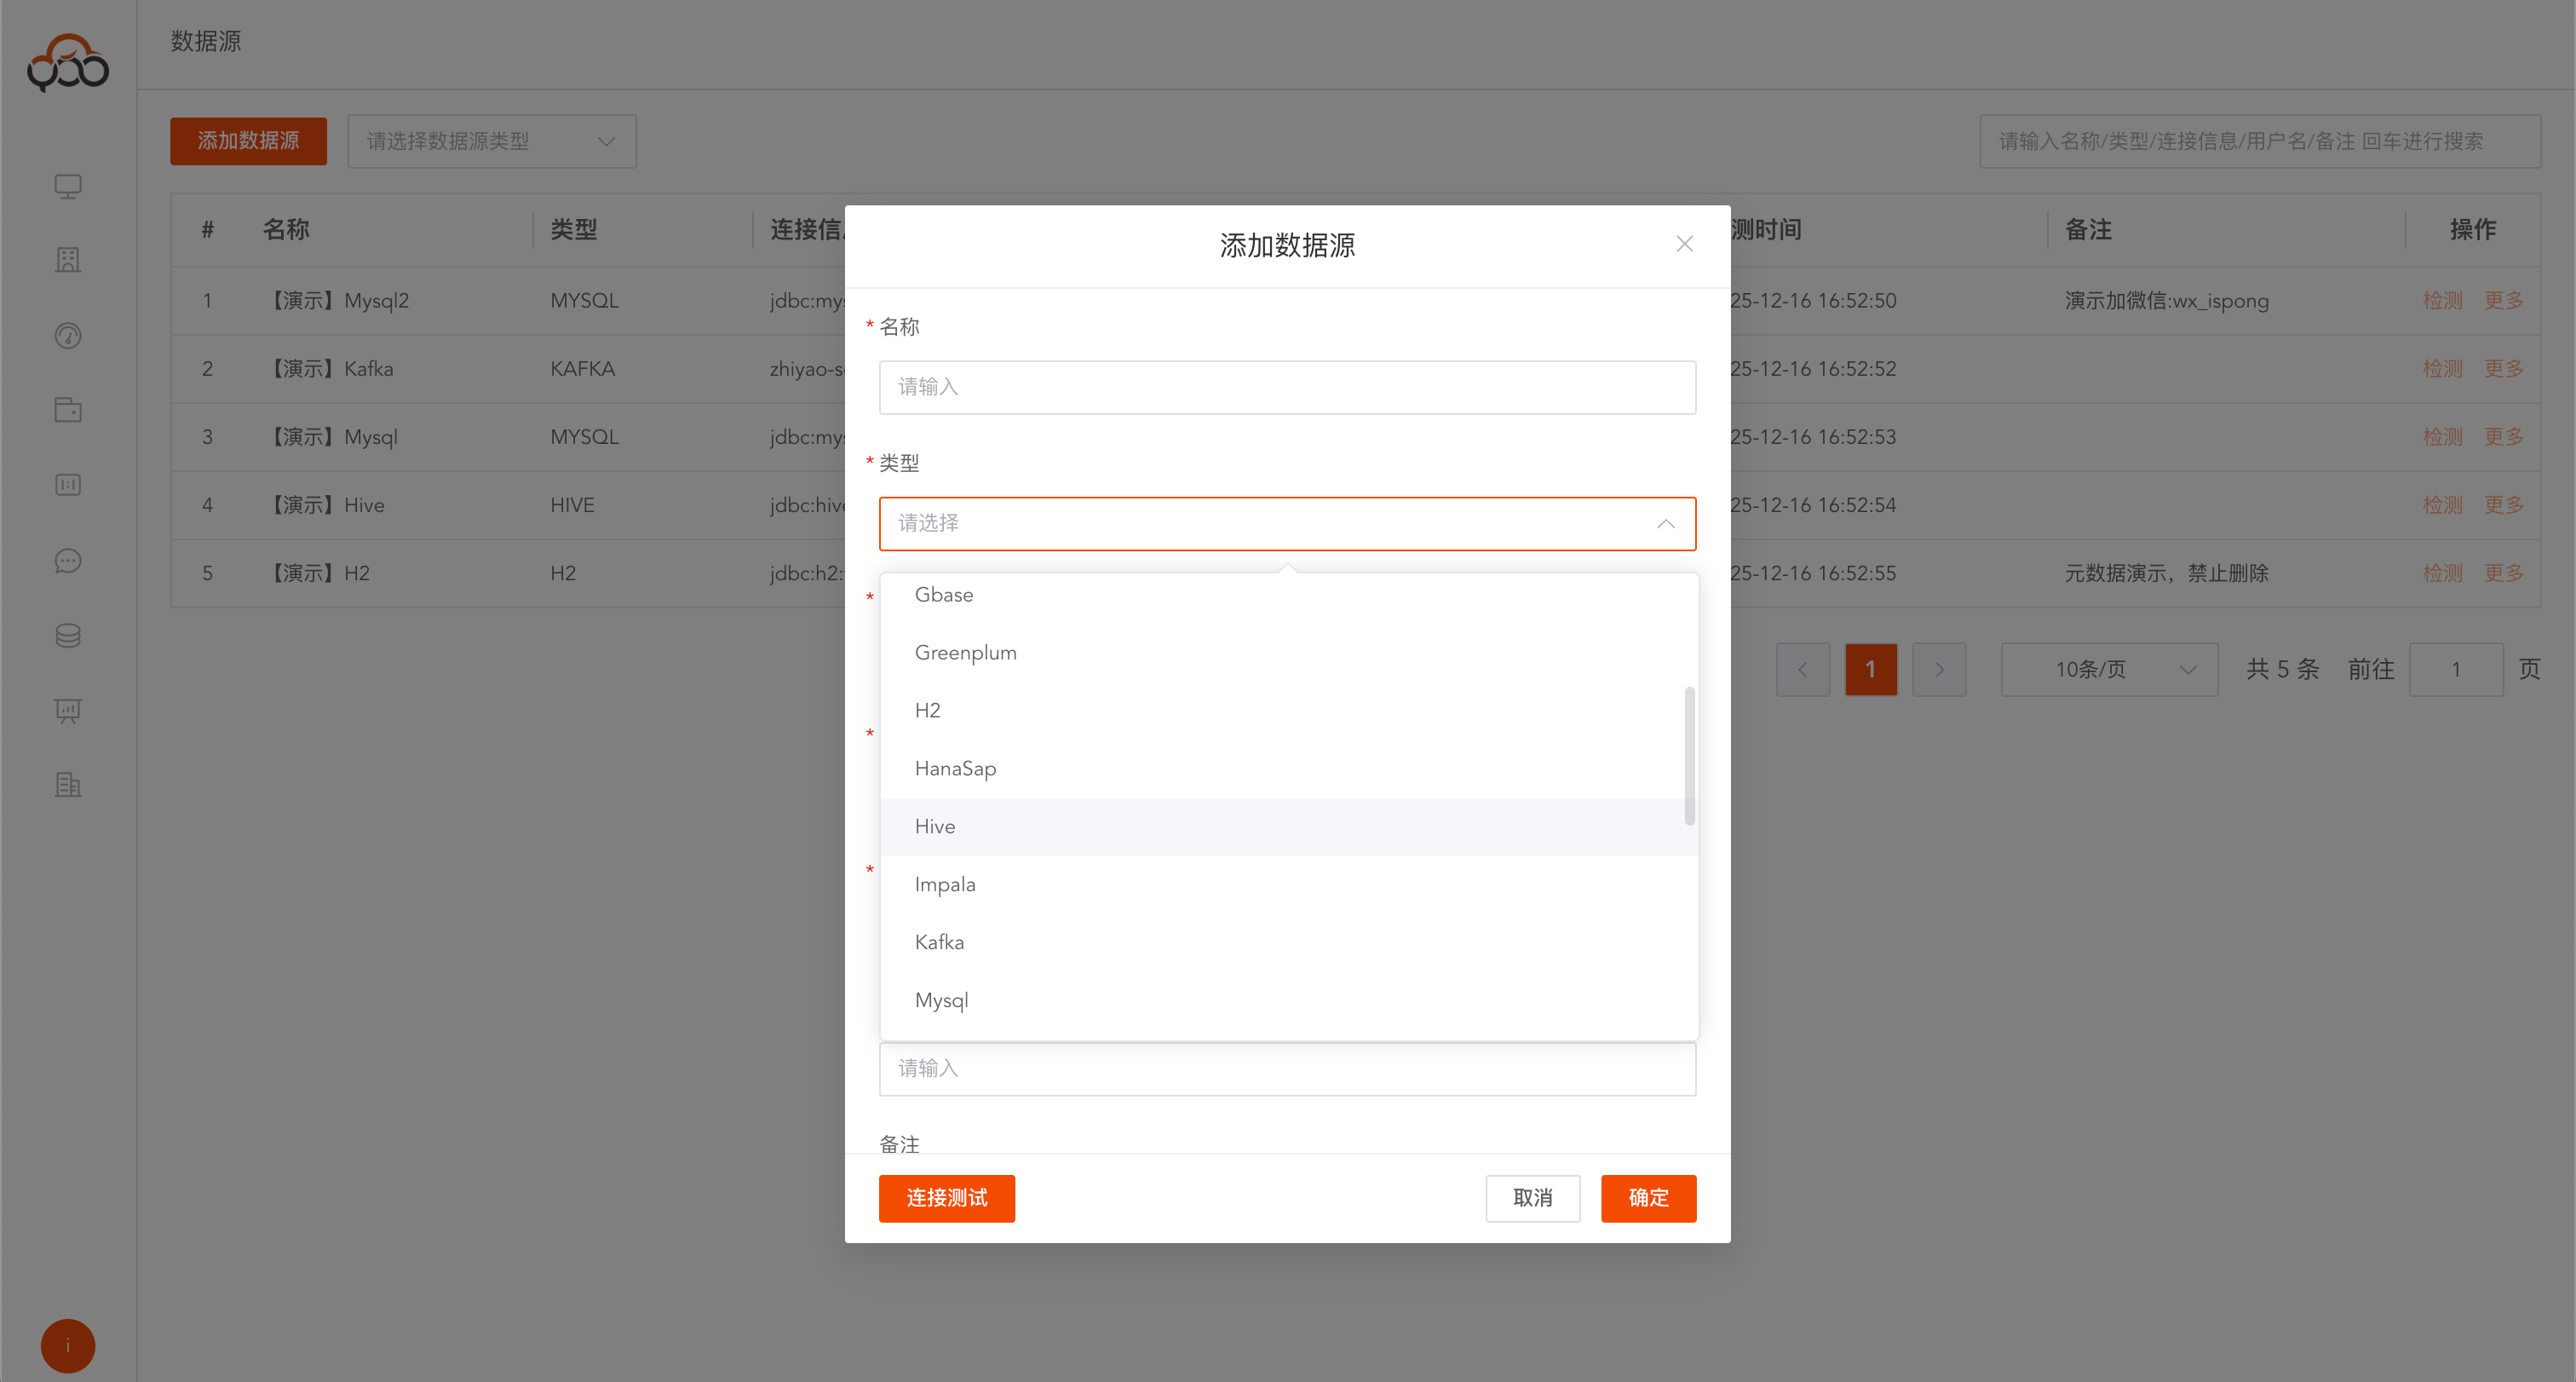Open the gauge dashboard icon in the sidebar
Viewport: 2576px width, 1382px height.
tap(67, 336)
